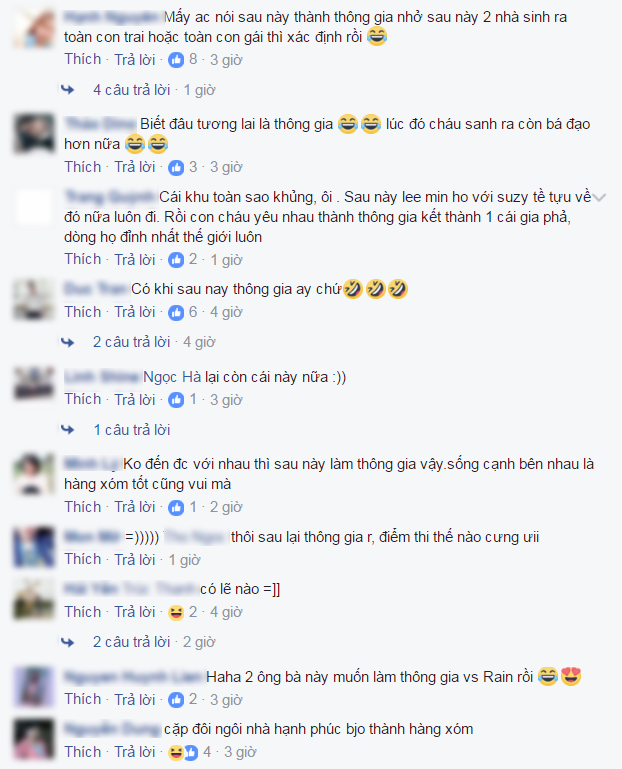Open the avatar beside the 'Haha 2 ông bà' comment
Image resolution: width=622 pixels, height=769 pixels.
(x=34, y=687)
